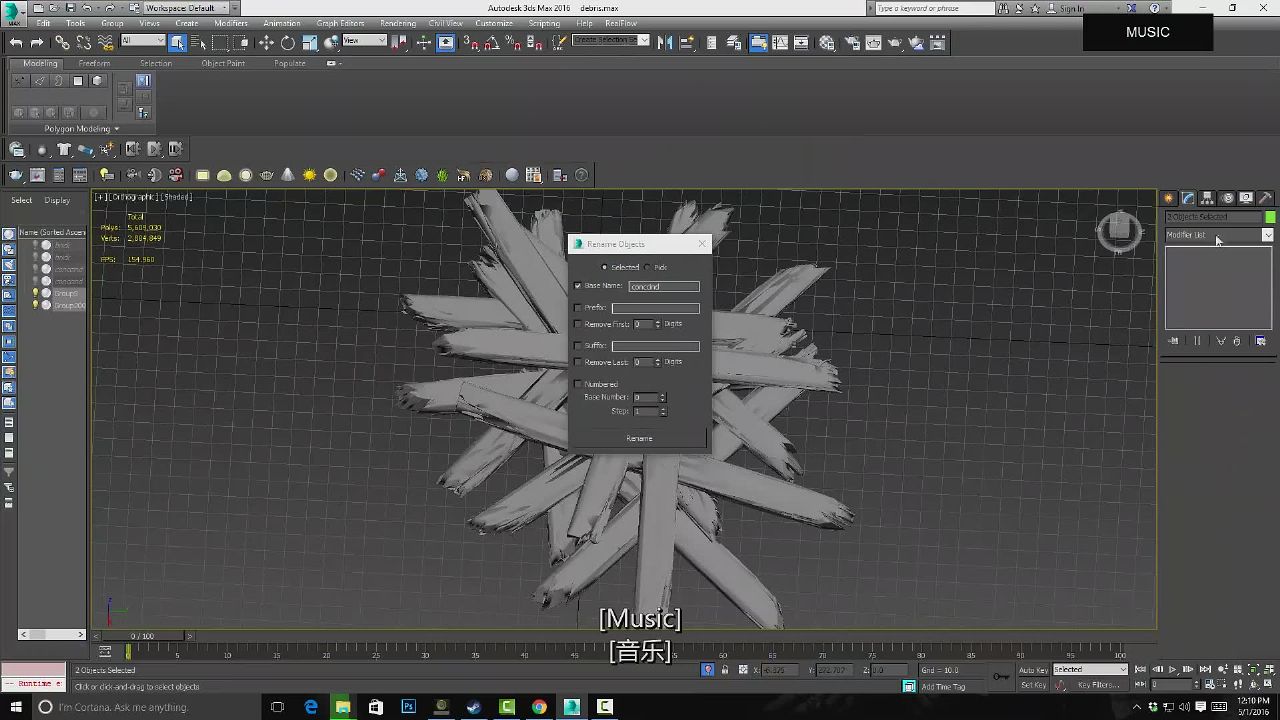Click the Undo arrow in main toolbar
This screenshot has width=1280, height=720.
16,42
